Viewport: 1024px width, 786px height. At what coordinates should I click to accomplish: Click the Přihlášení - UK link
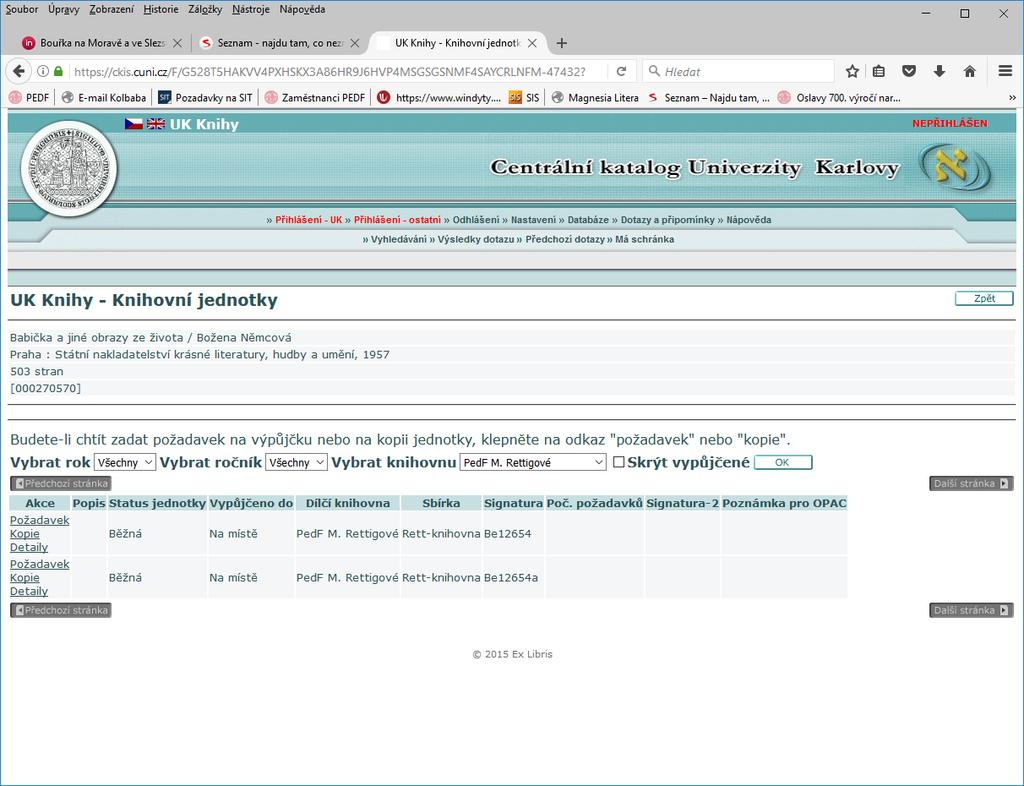tap(308, 220)
